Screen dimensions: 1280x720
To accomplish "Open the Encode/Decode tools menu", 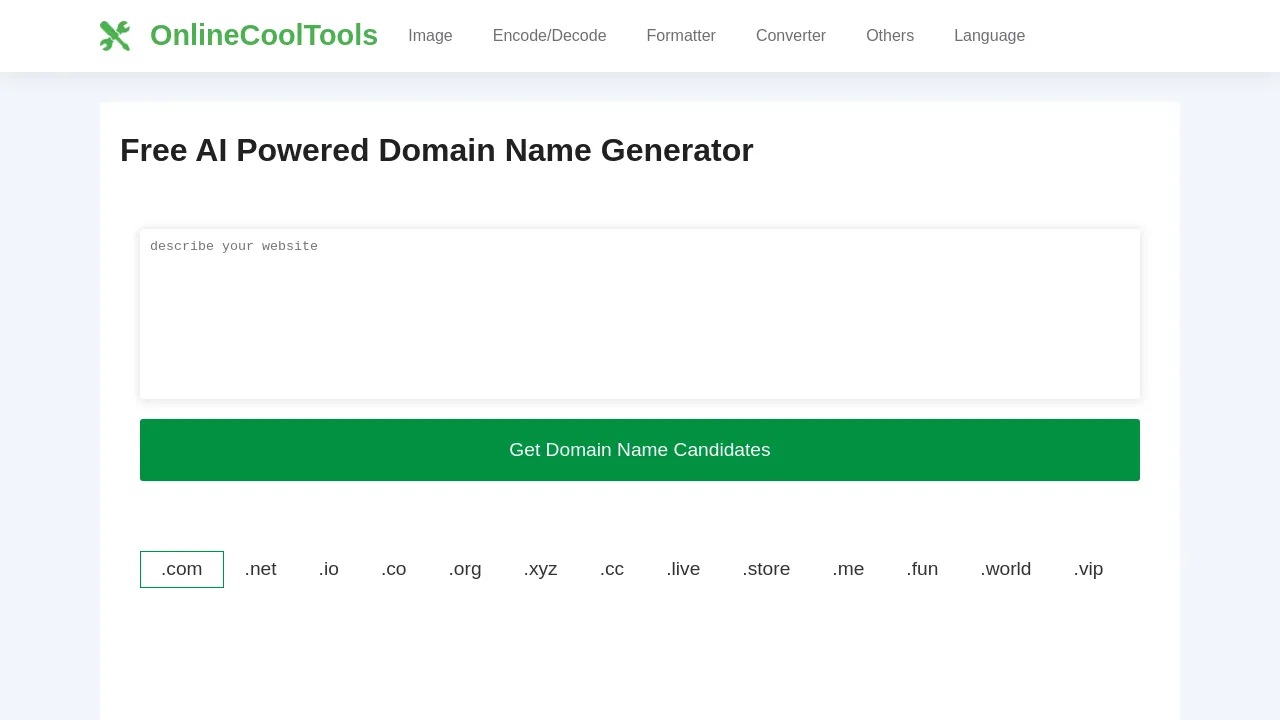I will coord(549,36).
